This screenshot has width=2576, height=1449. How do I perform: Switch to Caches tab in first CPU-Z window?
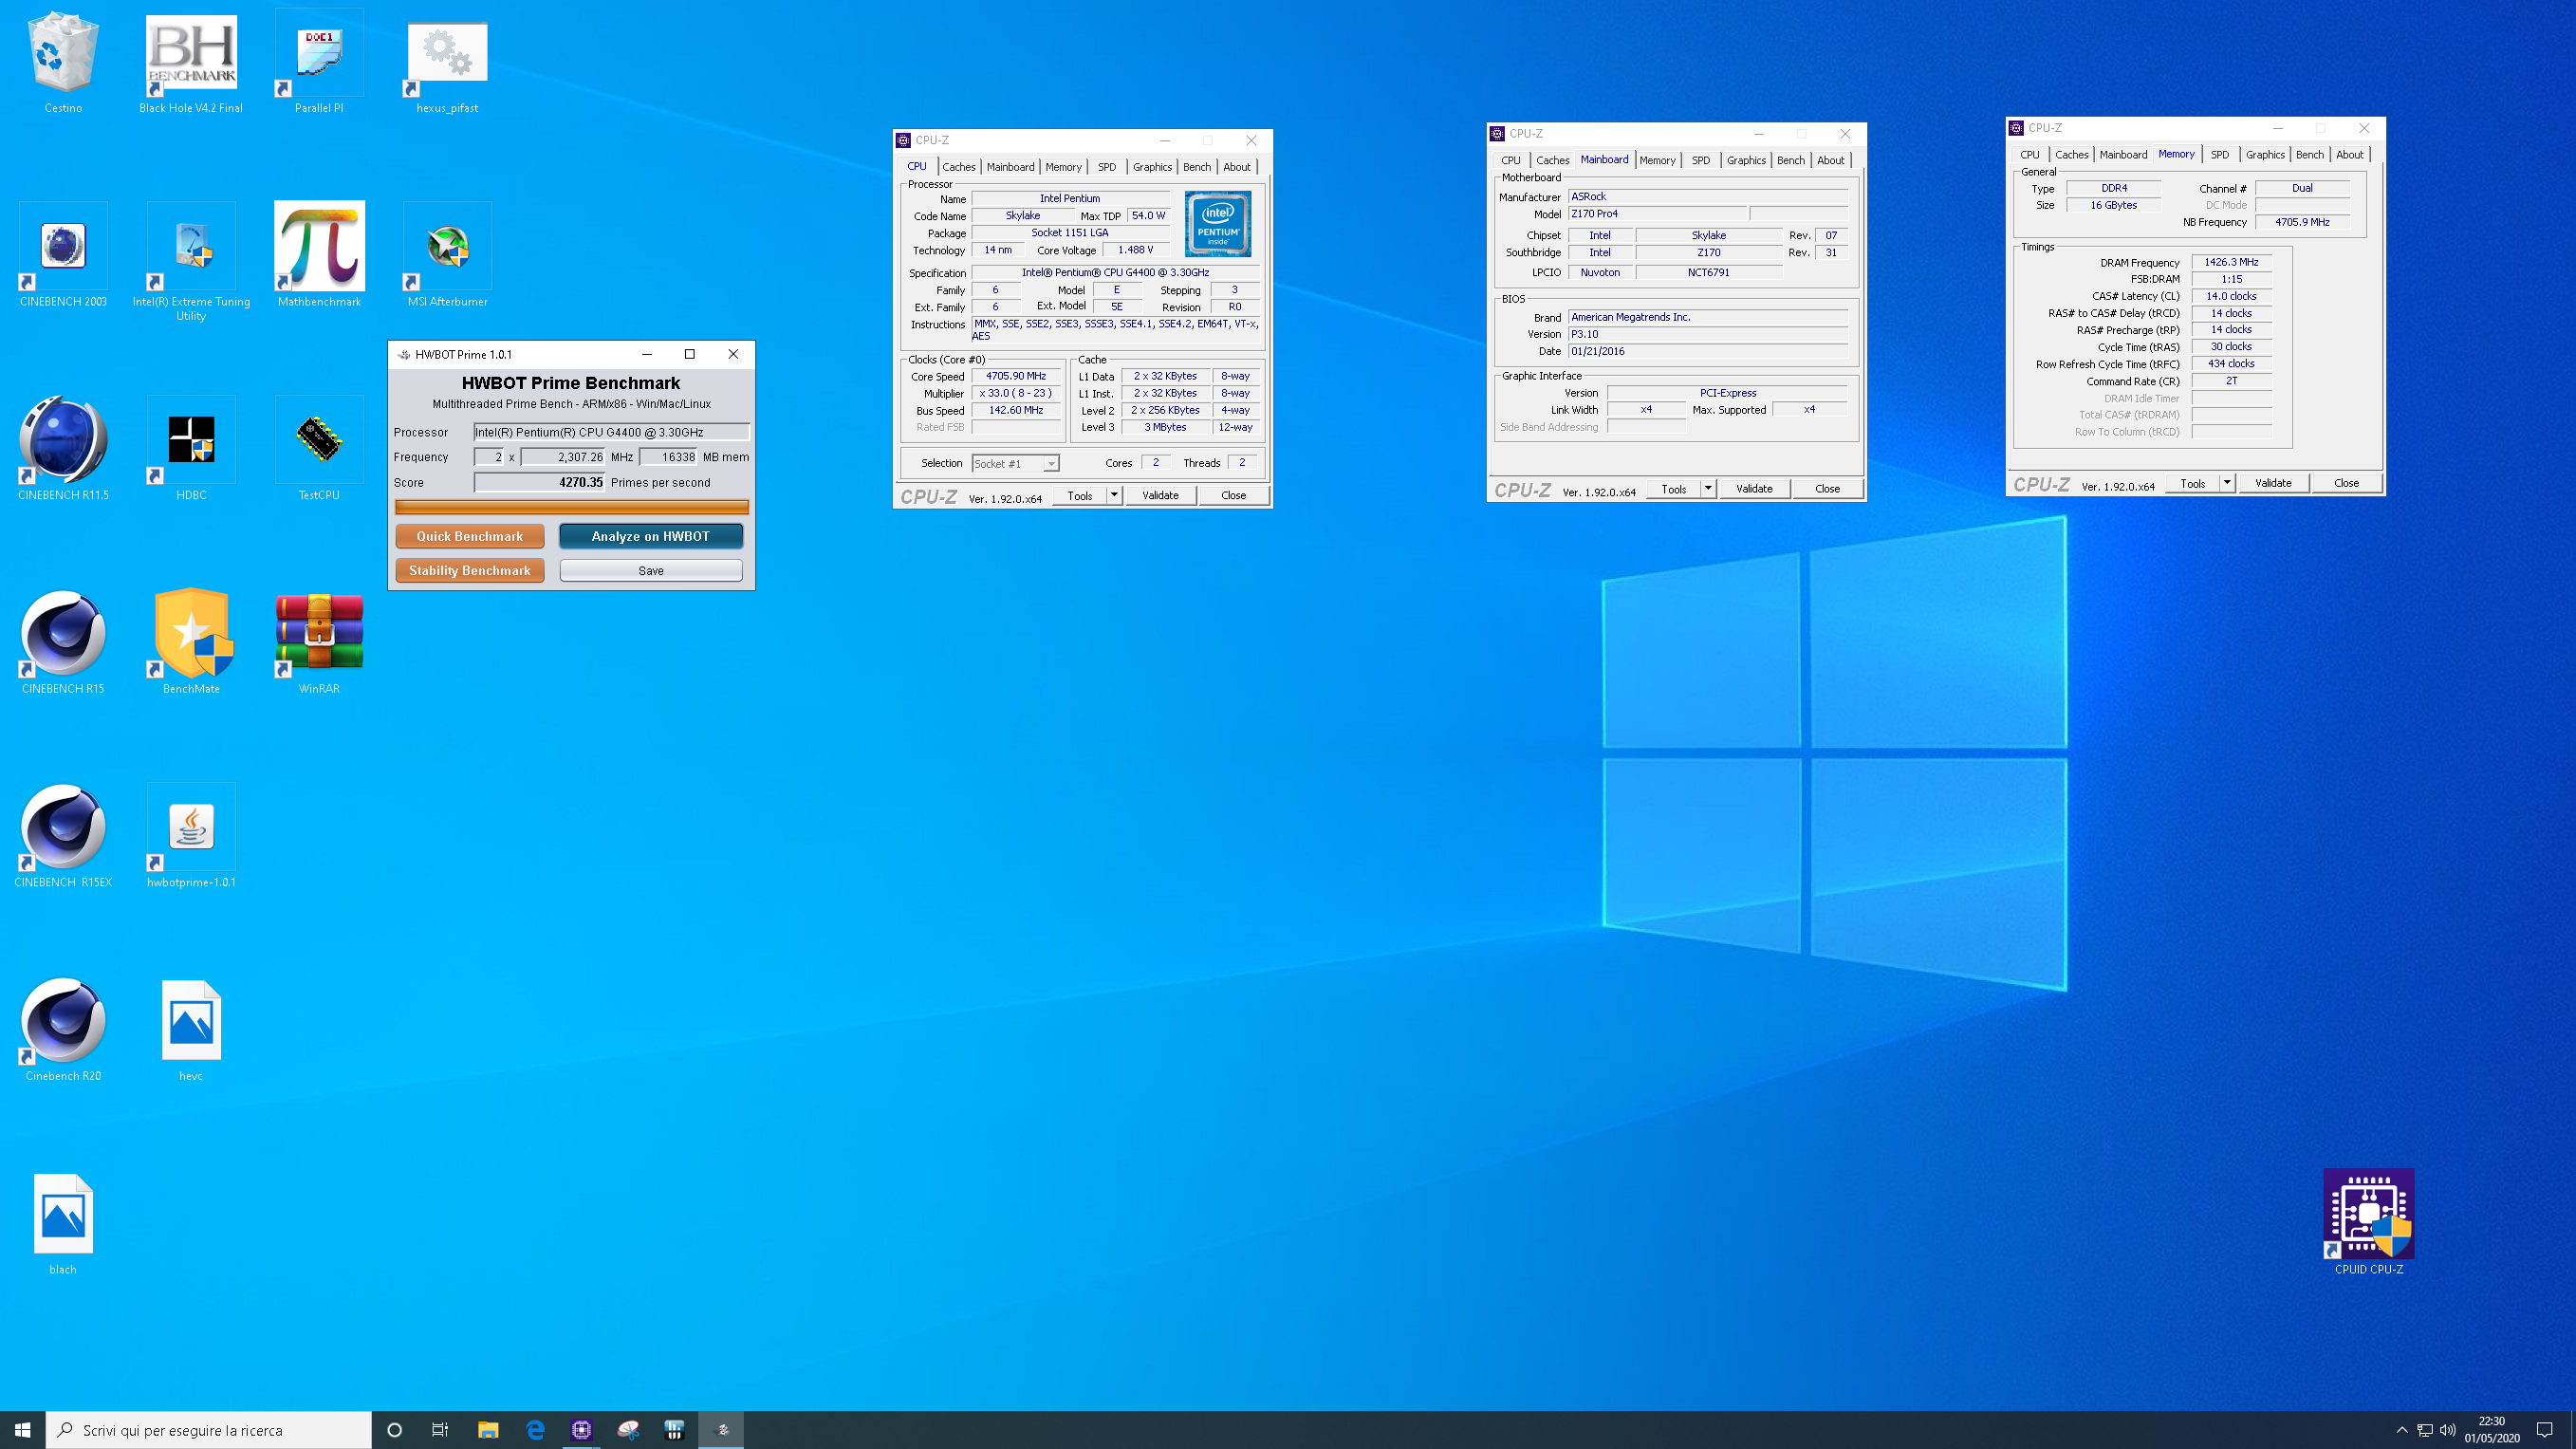pos(958,167)
